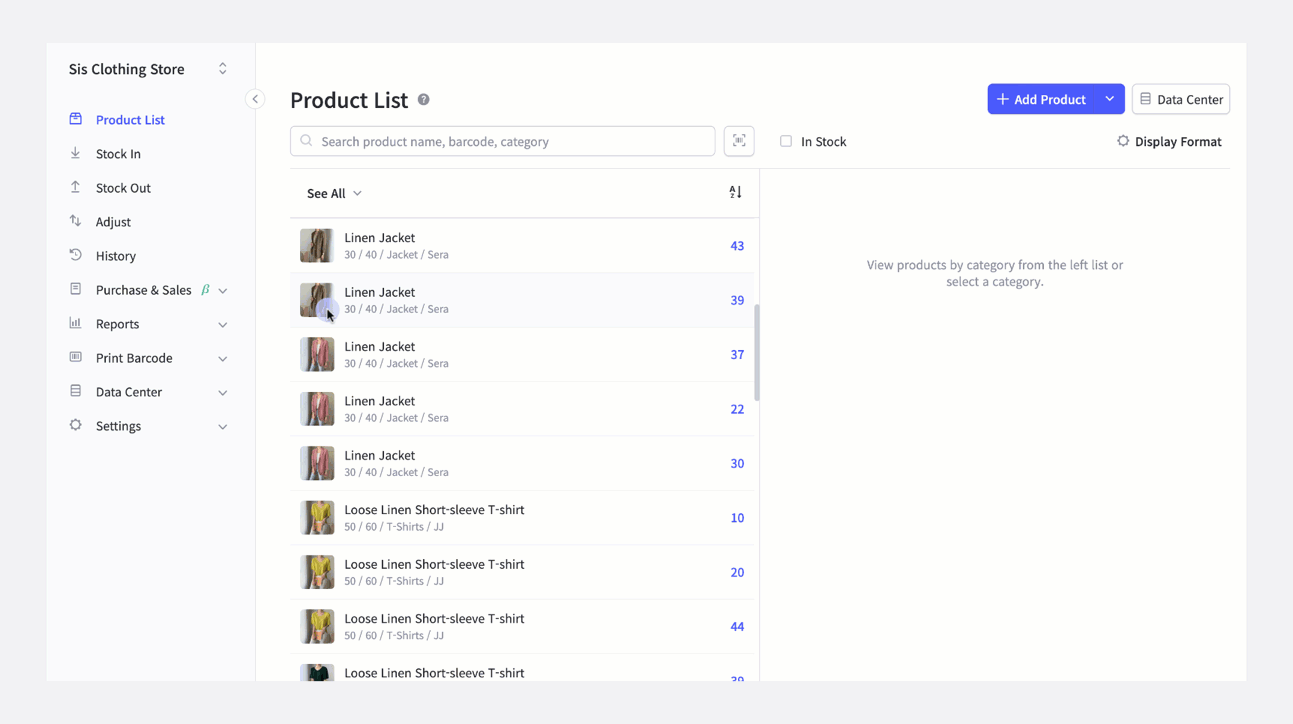1293x724 pixels.
Task: Click the search products input field
Action: (x=500, y=141)
